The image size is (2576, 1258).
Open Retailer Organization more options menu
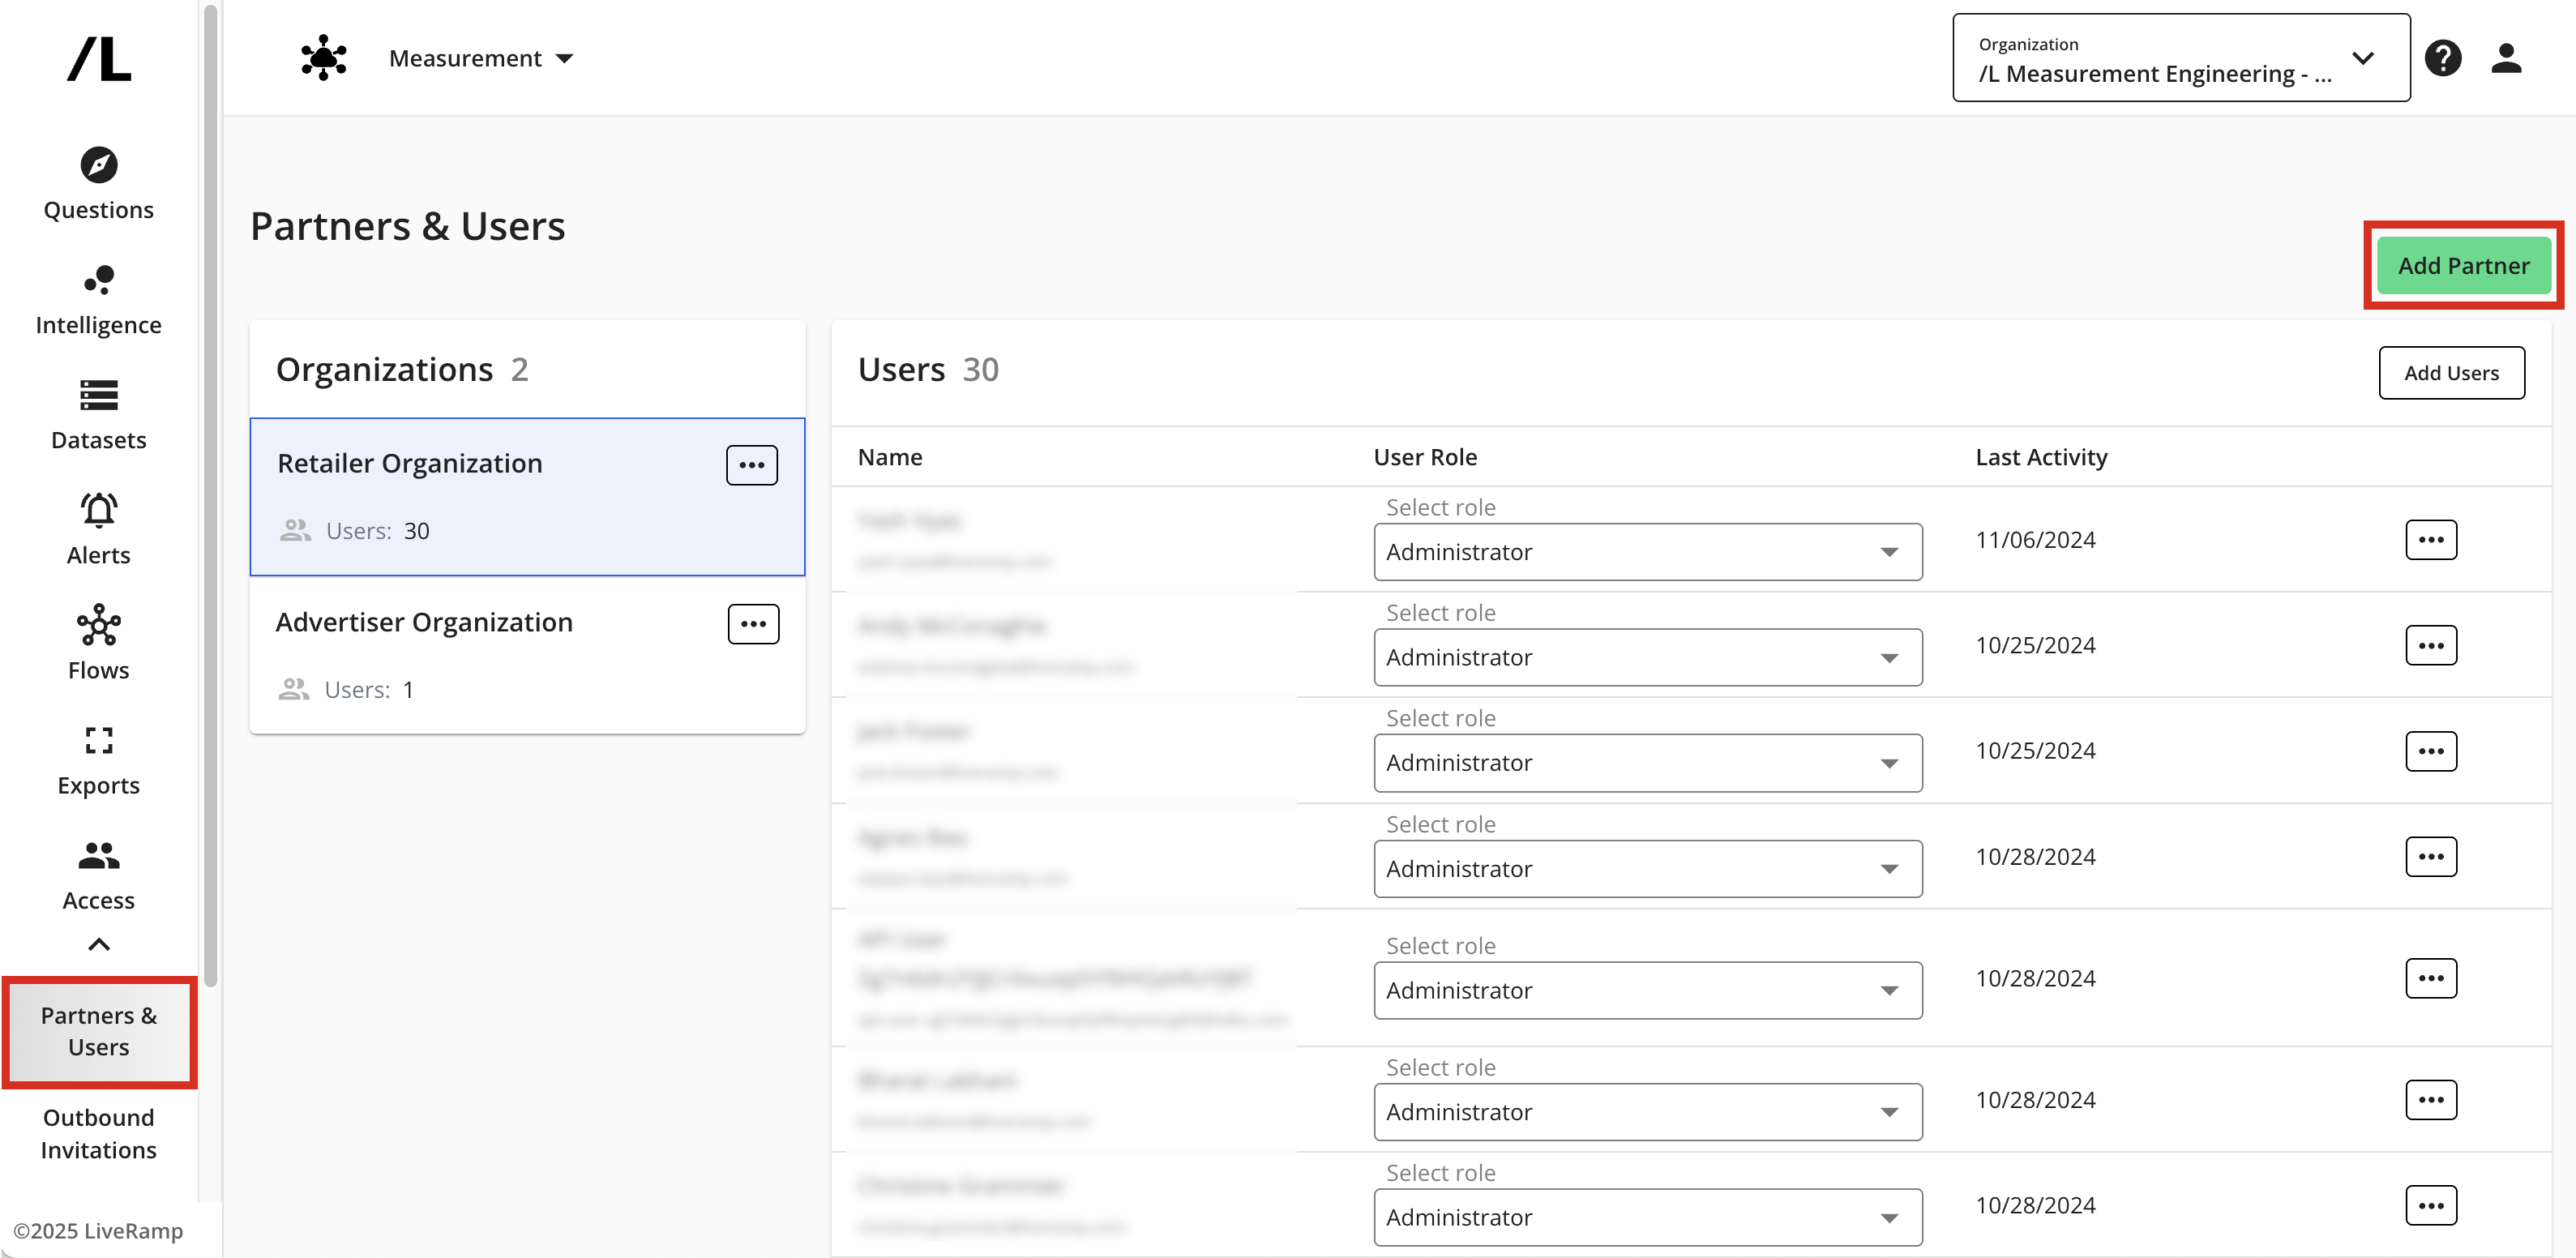pyautogui.click(x=751, y=465)
